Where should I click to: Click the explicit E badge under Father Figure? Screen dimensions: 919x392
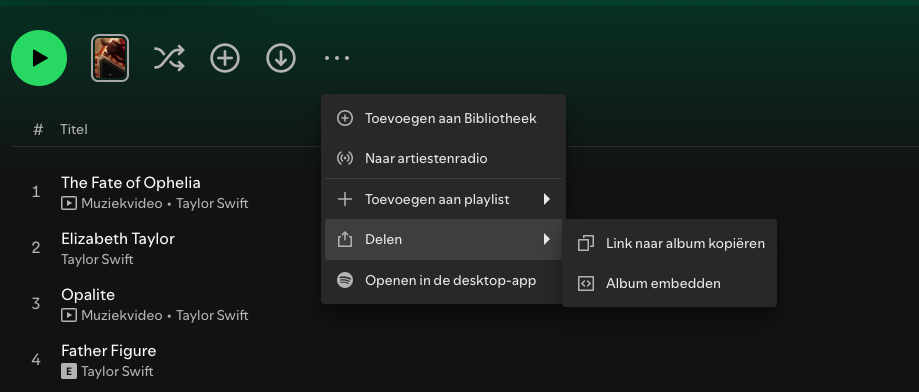tap(69, 371)
